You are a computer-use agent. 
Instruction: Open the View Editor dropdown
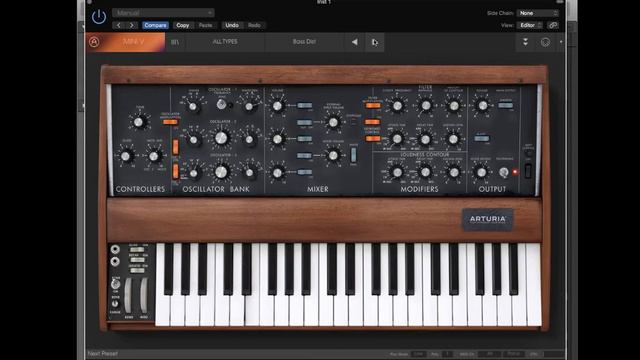530,25
